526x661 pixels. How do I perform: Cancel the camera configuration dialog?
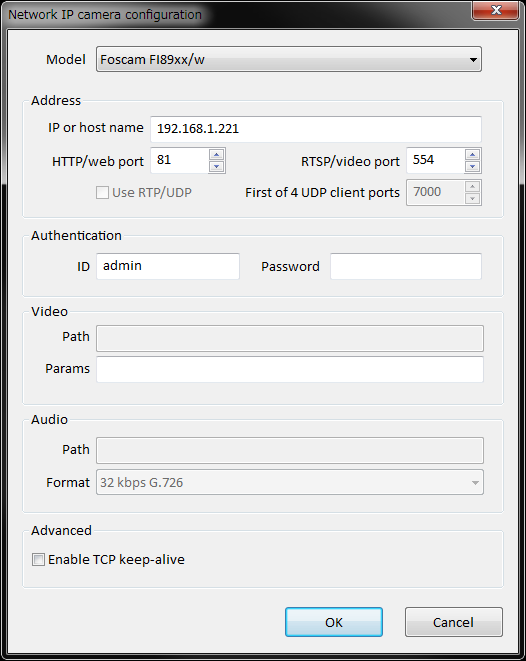point(454,622)
